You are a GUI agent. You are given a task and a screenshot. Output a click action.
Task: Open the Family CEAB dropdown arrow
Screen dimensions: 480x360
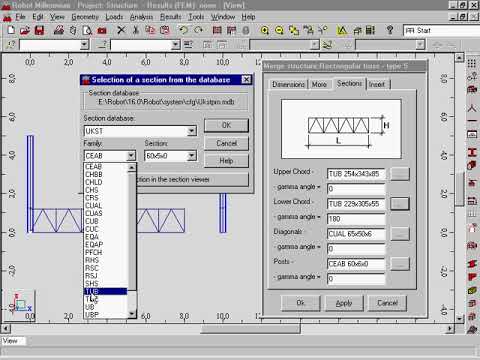coord(131,156)
